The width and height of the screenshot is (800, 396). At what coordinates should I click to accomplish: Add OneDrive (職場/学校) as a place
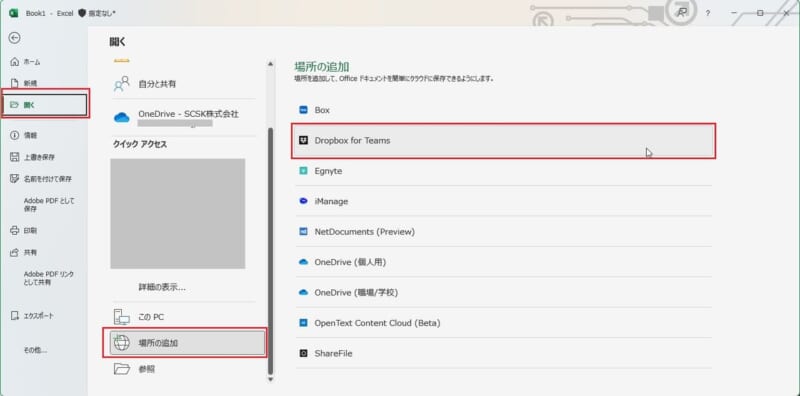click(504, 292)
